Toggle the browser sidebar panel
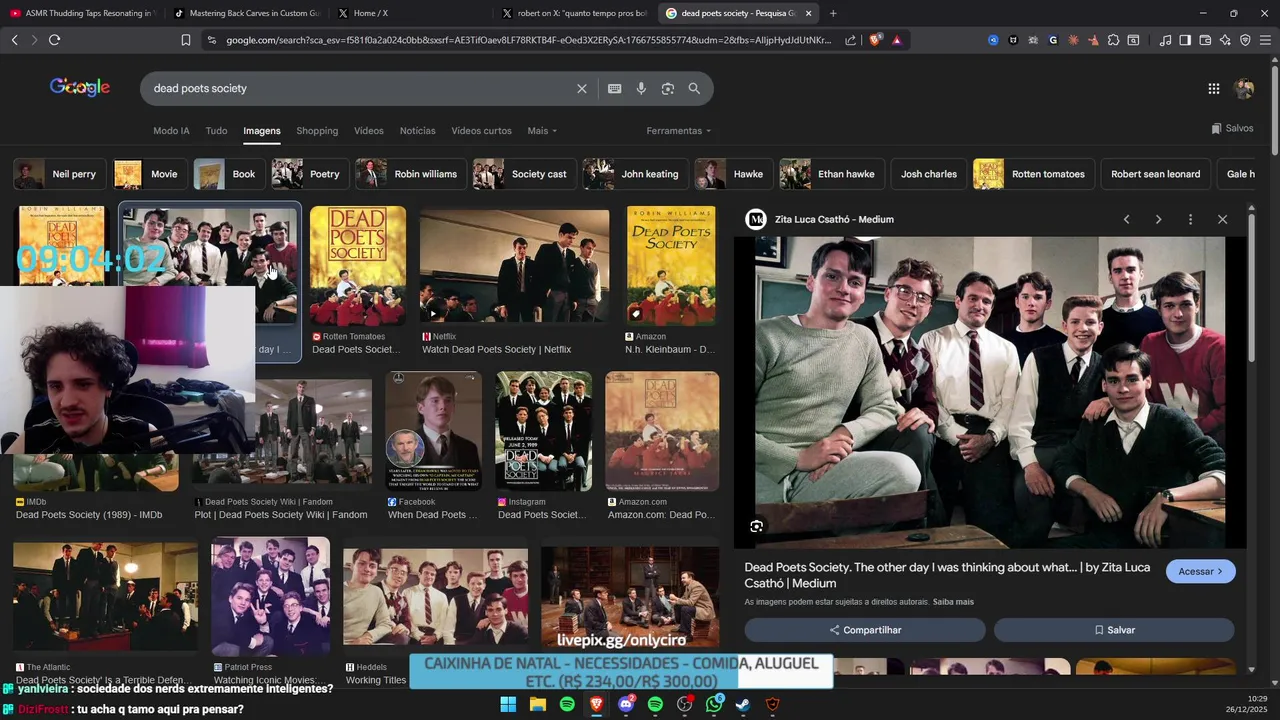 pyautogui.click(x=1185, y=40)
